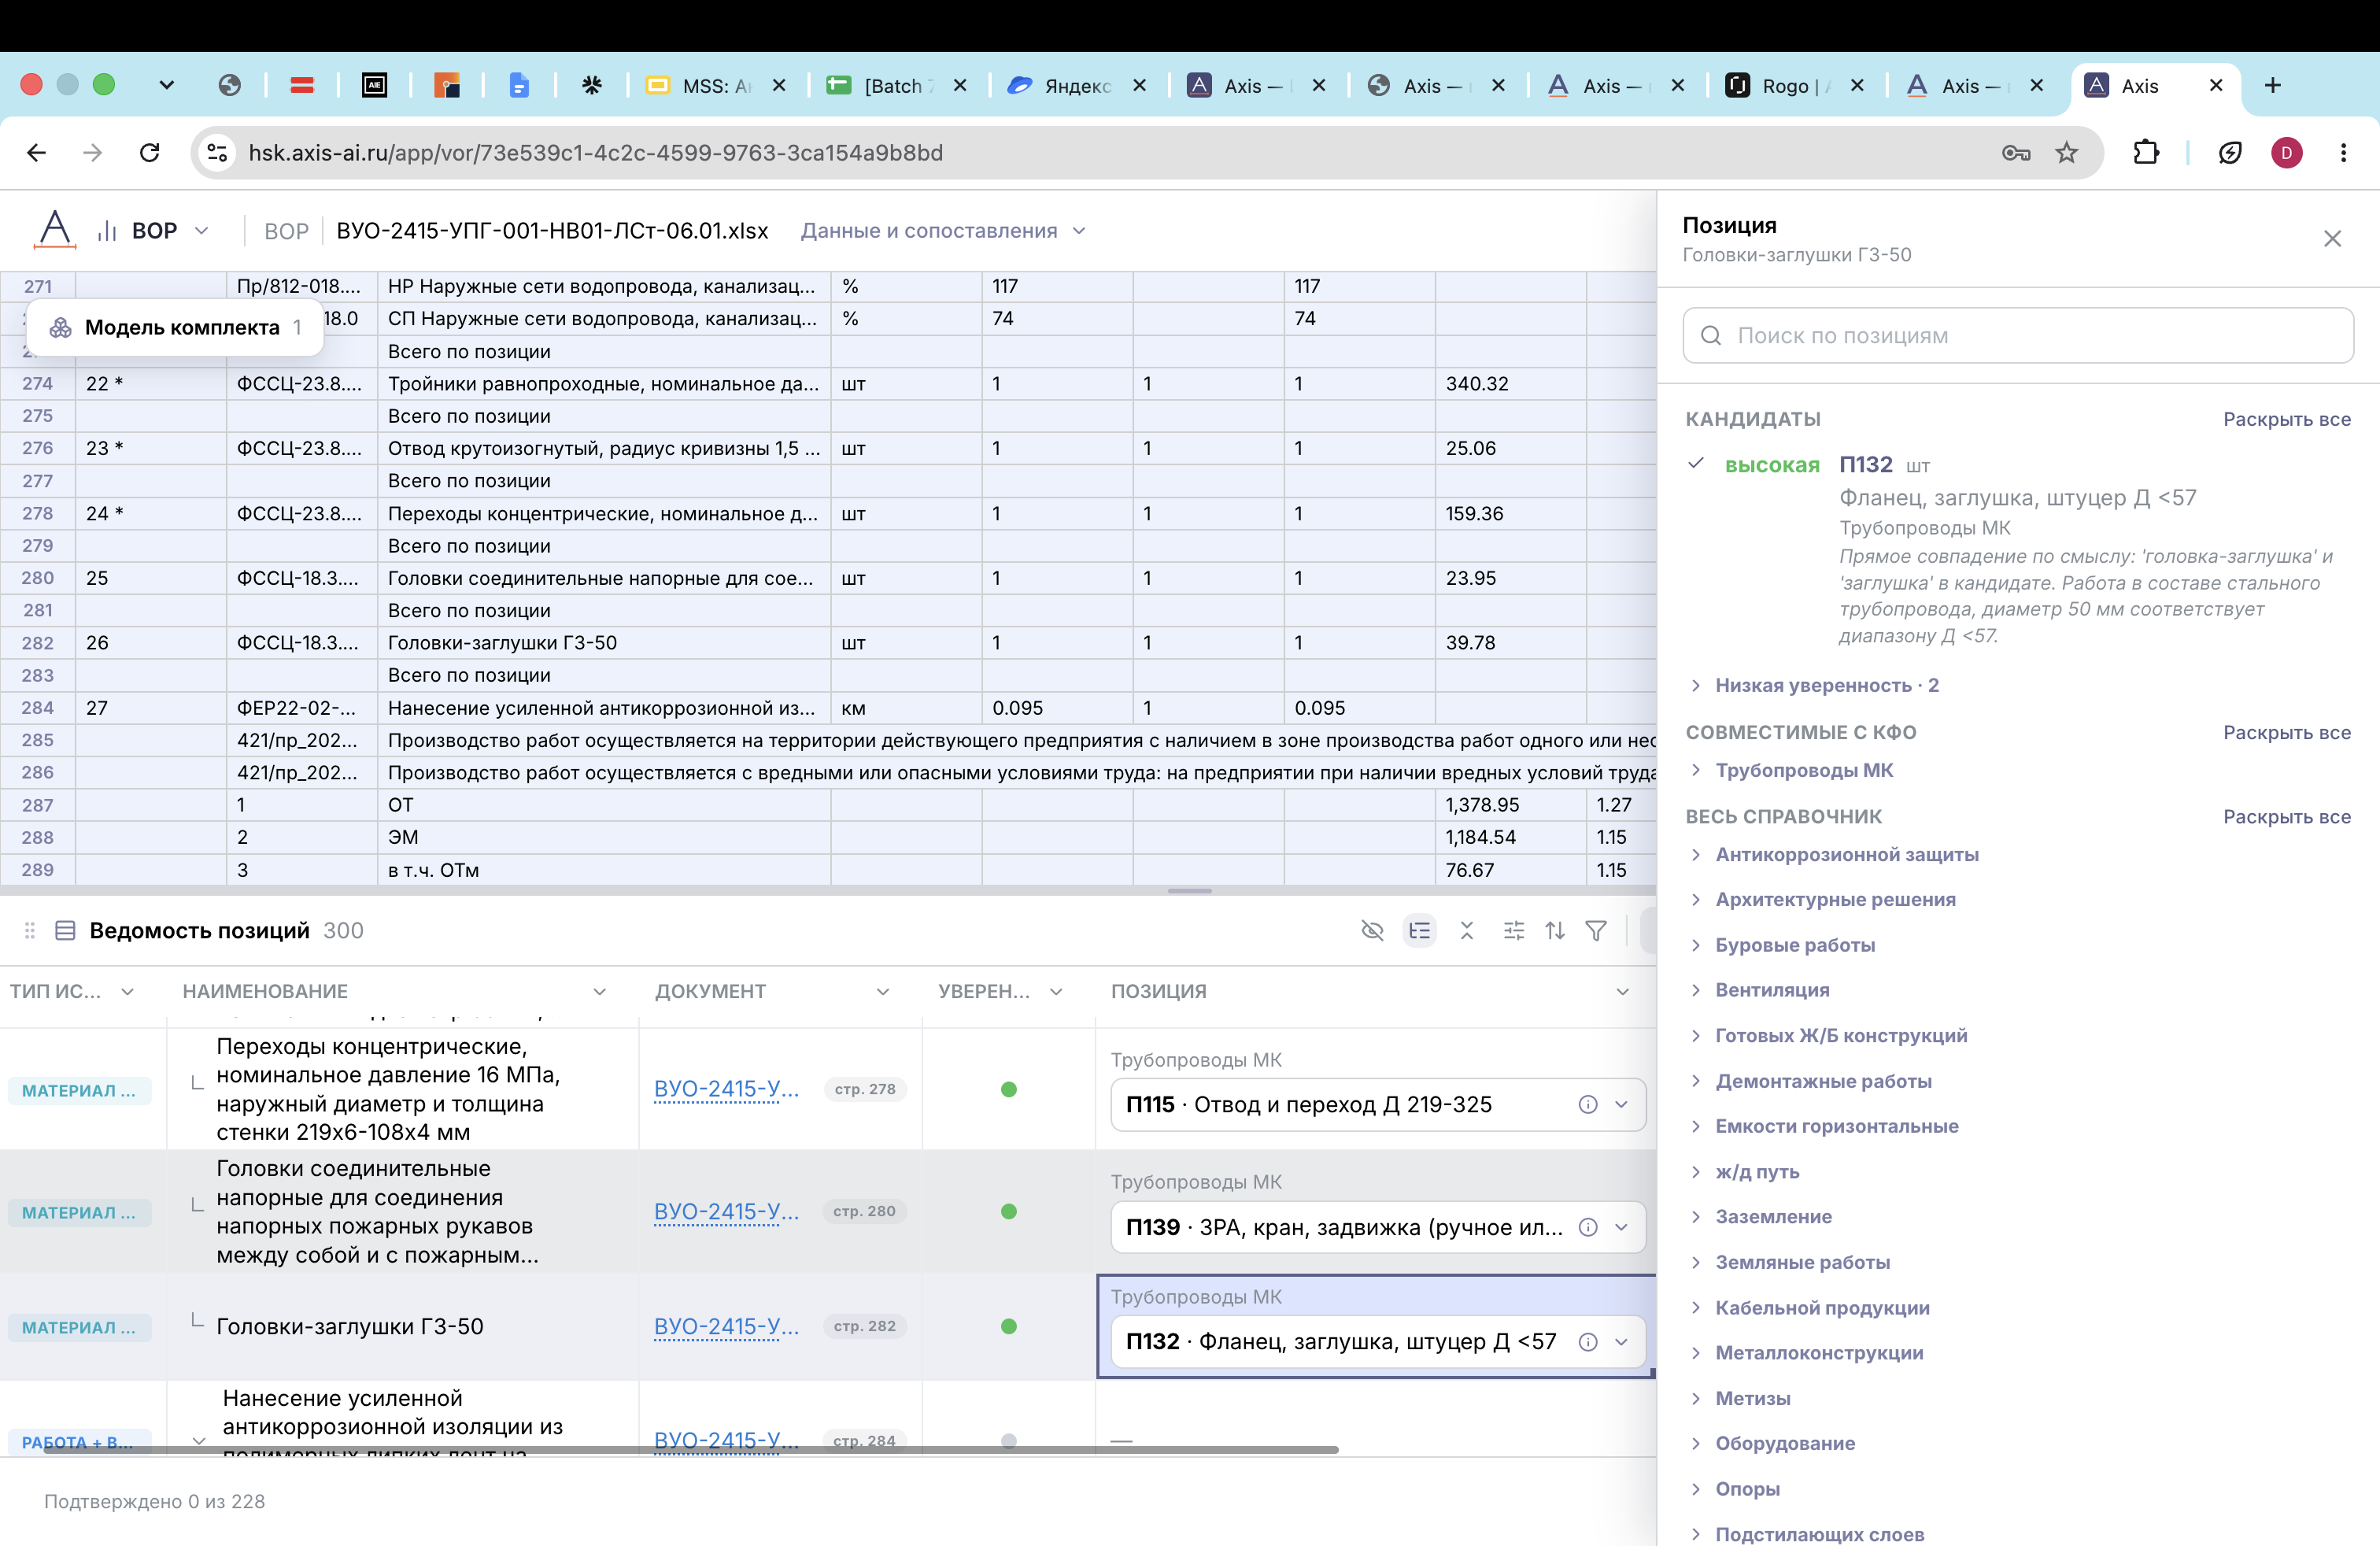Open the filter funnel icon
This screenshot has height=1546, width=2380.
click(1597, 931)
